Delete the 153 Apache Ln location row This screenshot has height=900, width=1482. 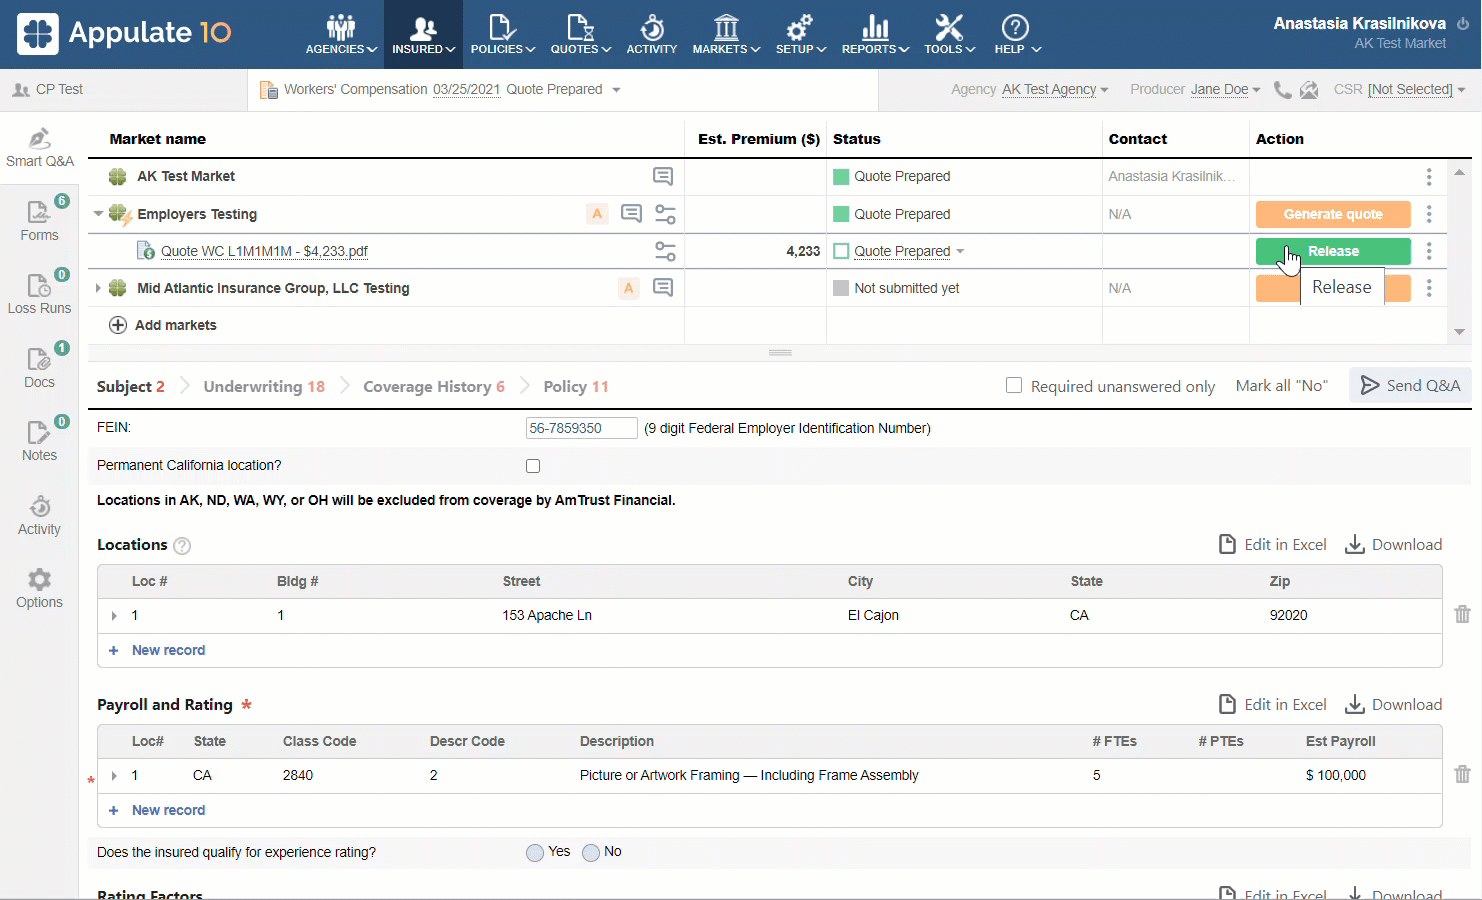pyautogui.click(x=1462, y=614)
